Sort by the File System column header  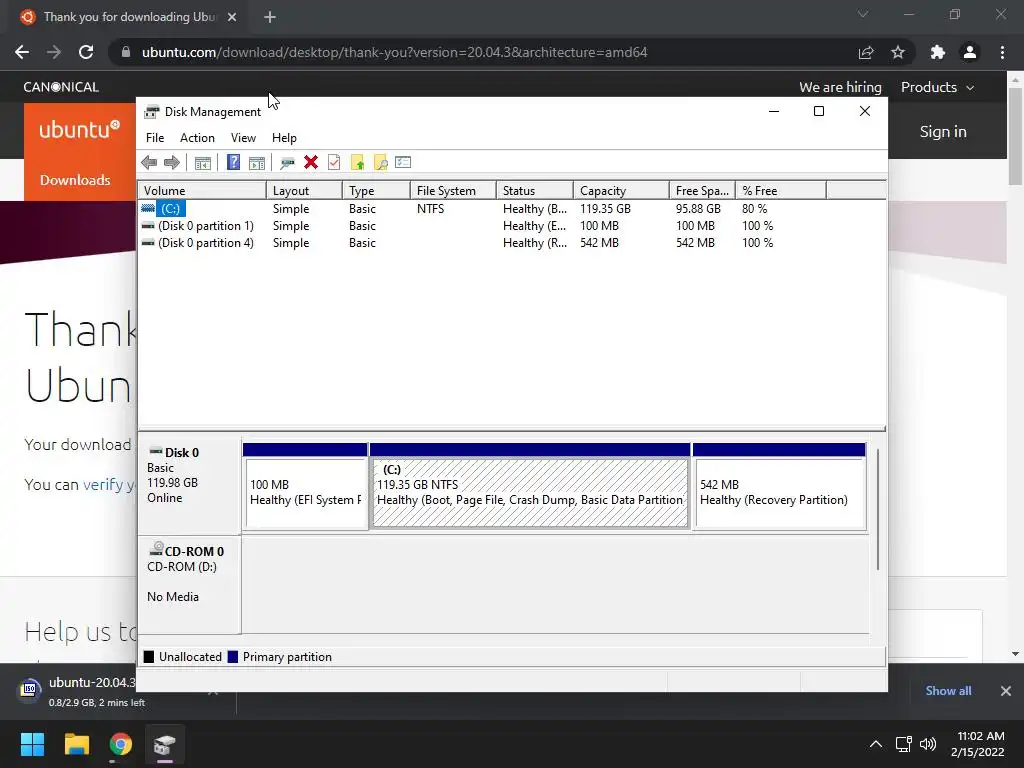pos(453,191)
